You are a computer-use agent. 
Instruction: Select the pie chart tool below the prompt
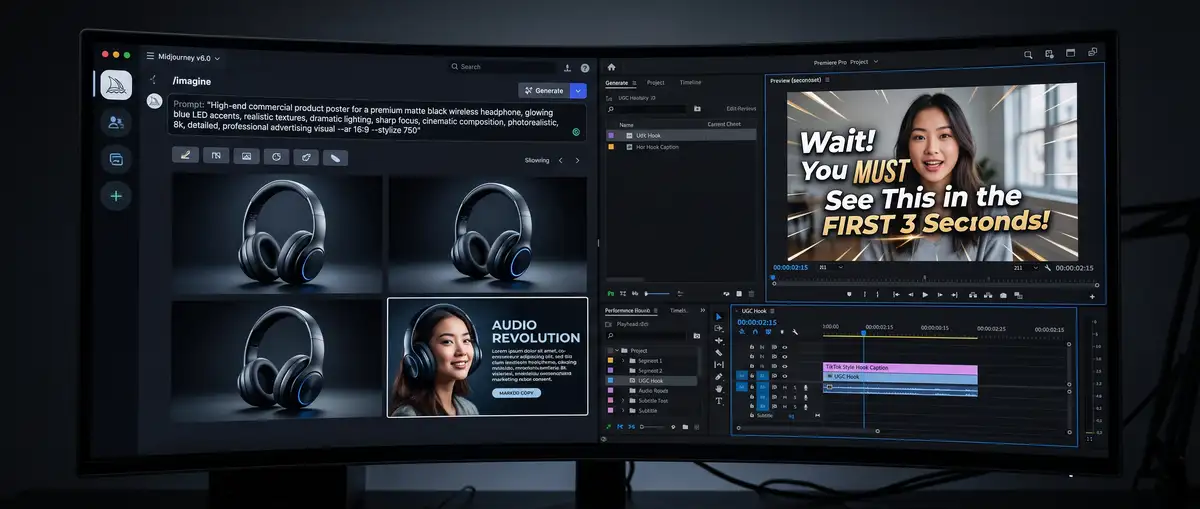(276, 157)
